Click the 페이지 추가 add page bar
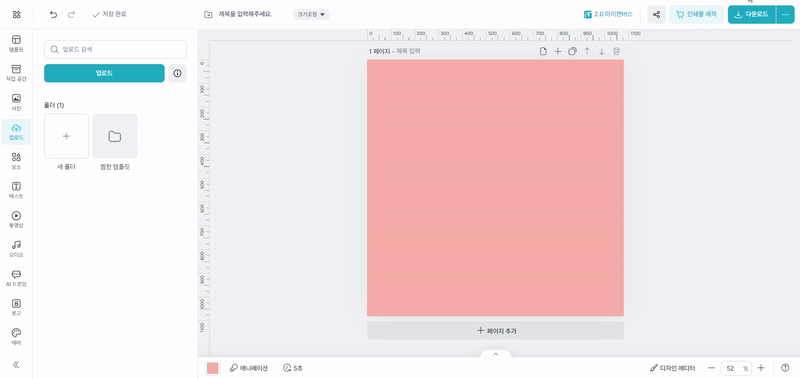800x378 pixels. (x=495, y=331)
